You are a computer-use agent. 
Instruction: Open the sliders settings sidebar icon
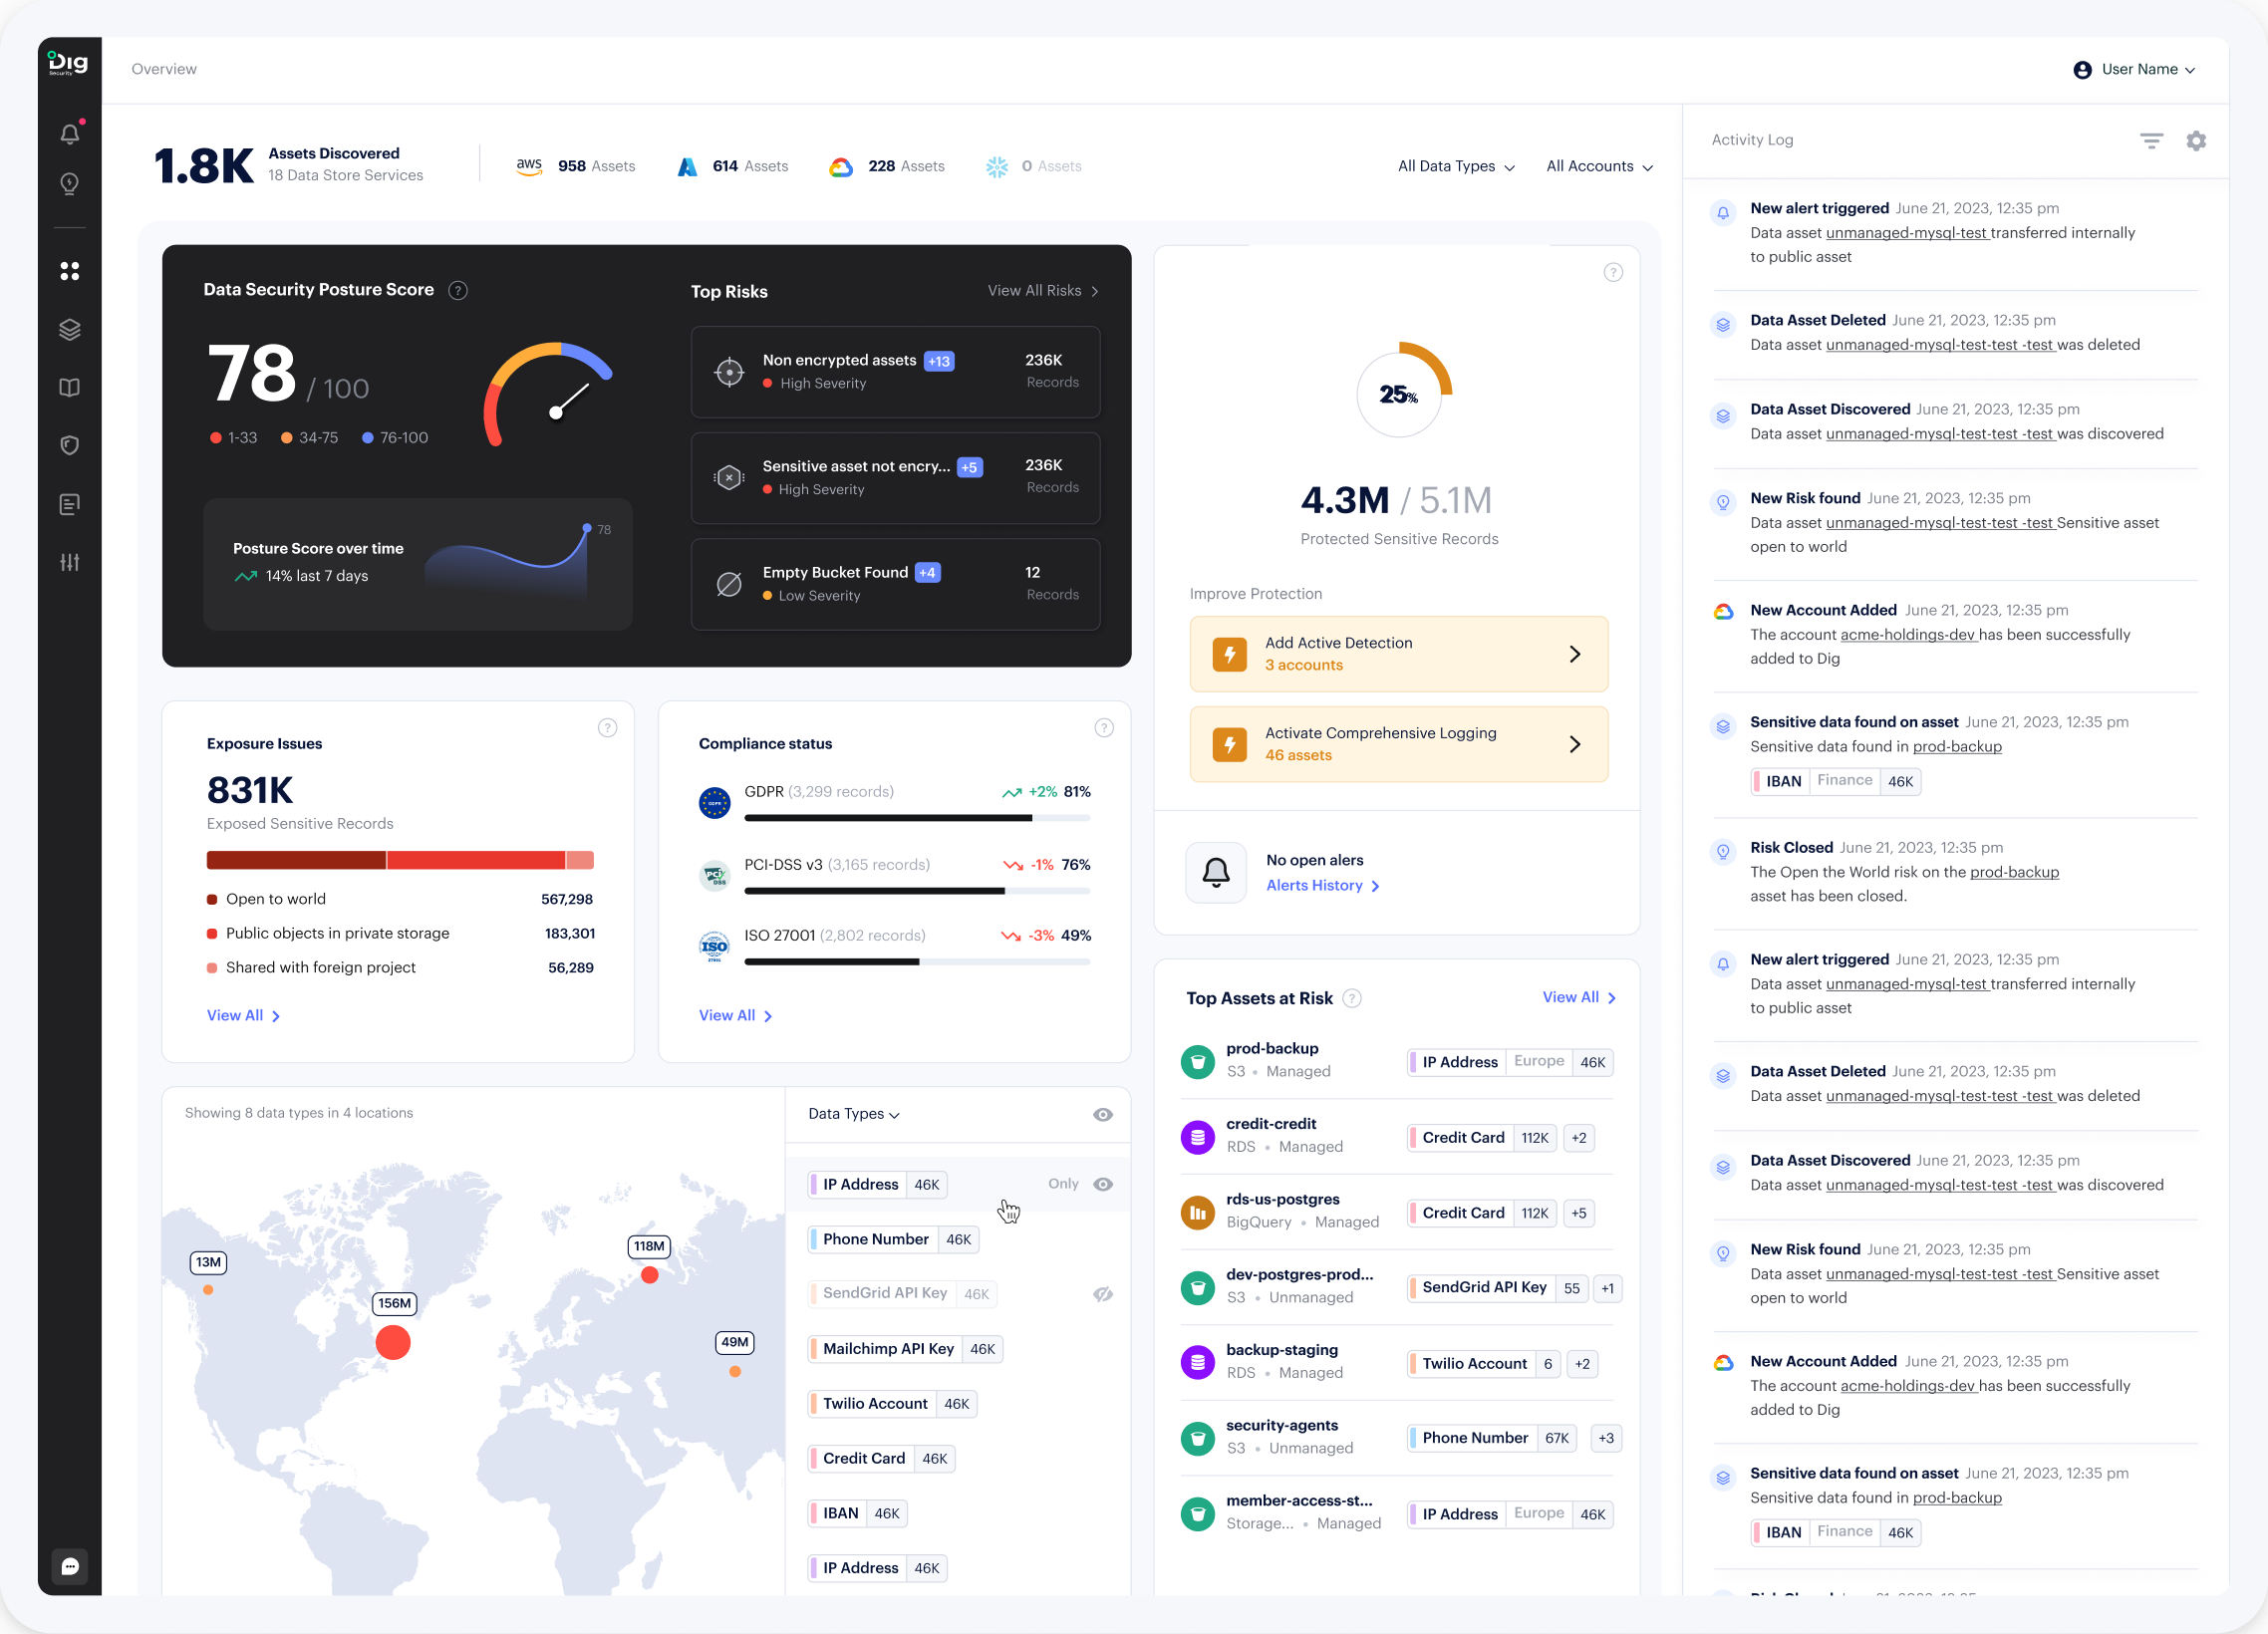[x=69, y=562]
